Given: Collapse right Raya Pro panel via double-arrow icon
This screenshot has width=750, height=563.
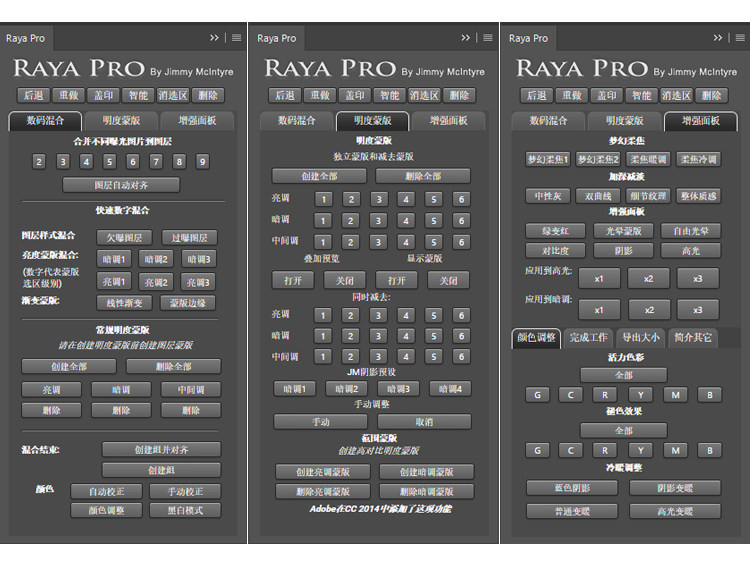Looking at the screenshot, I should [717, 38].
